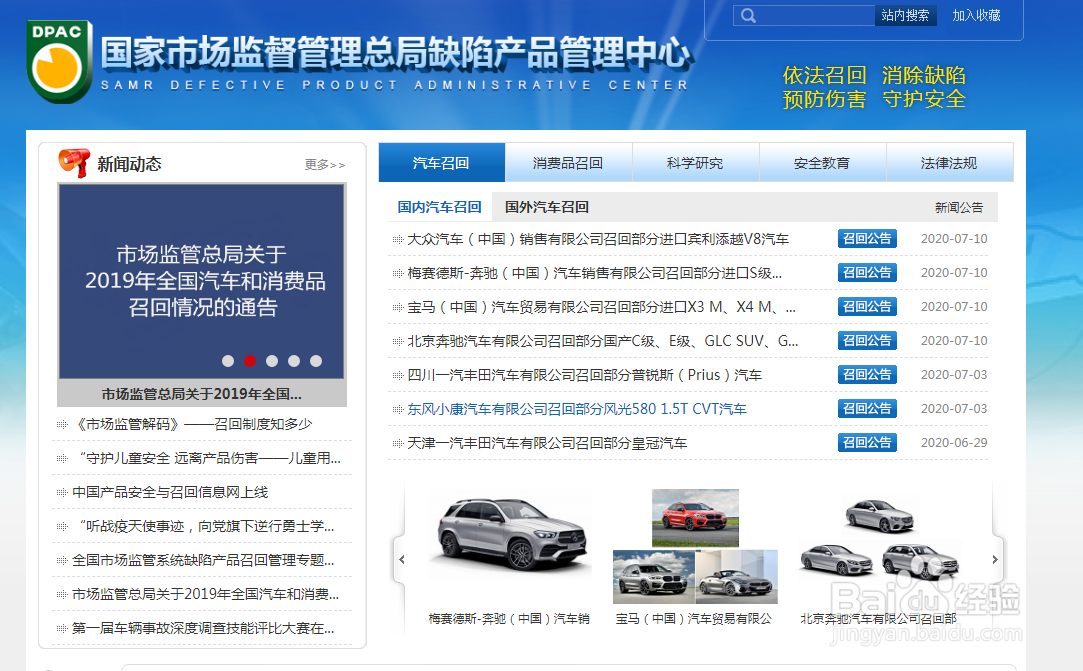Image resolution: width=1083 pixels, height=671 pixels.
Task: Click 召回公告 badge for 天津一汽丰田 row
Action: point(868,442)
